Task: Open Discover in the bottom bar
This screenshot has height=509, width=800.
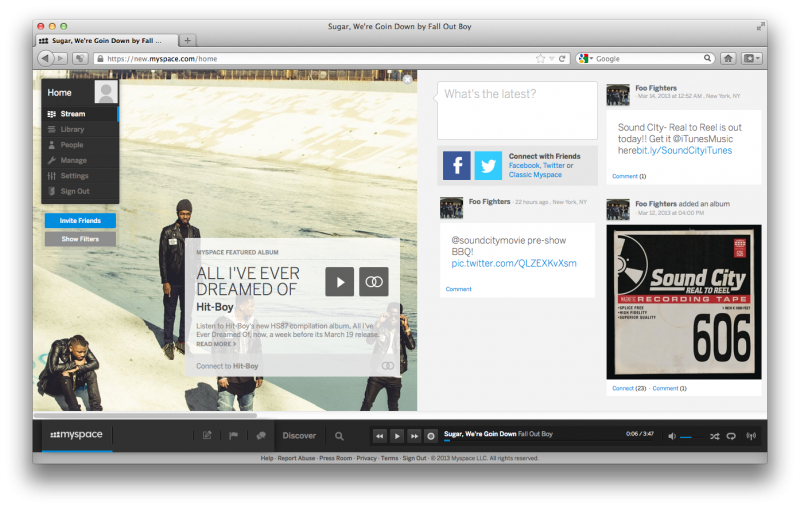Action: click(299, 436)
